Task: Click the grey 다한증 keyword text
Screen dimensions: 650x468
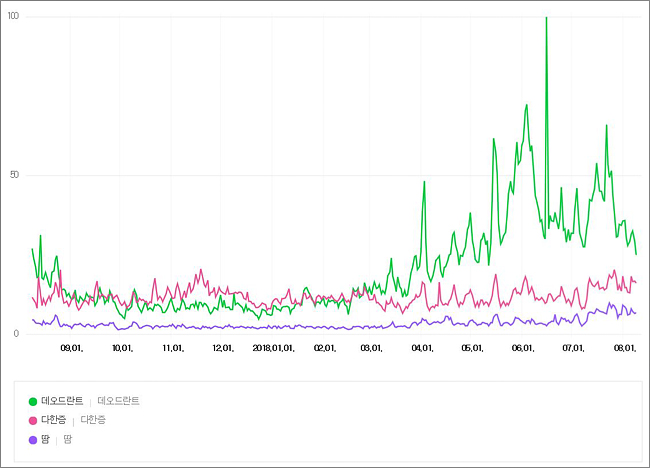Action: [93, 420]
